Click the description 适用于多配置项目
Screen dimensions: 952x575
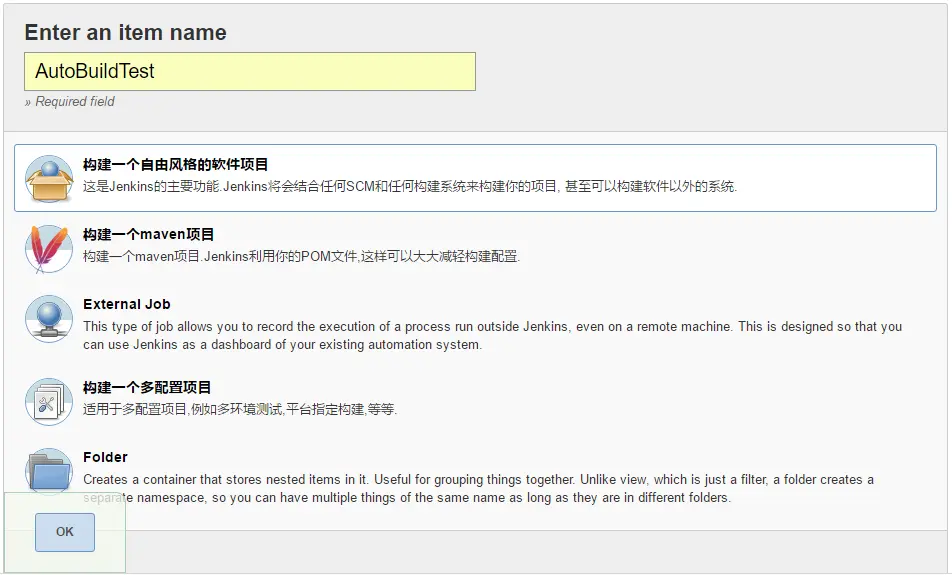click(x=240, y=409)
